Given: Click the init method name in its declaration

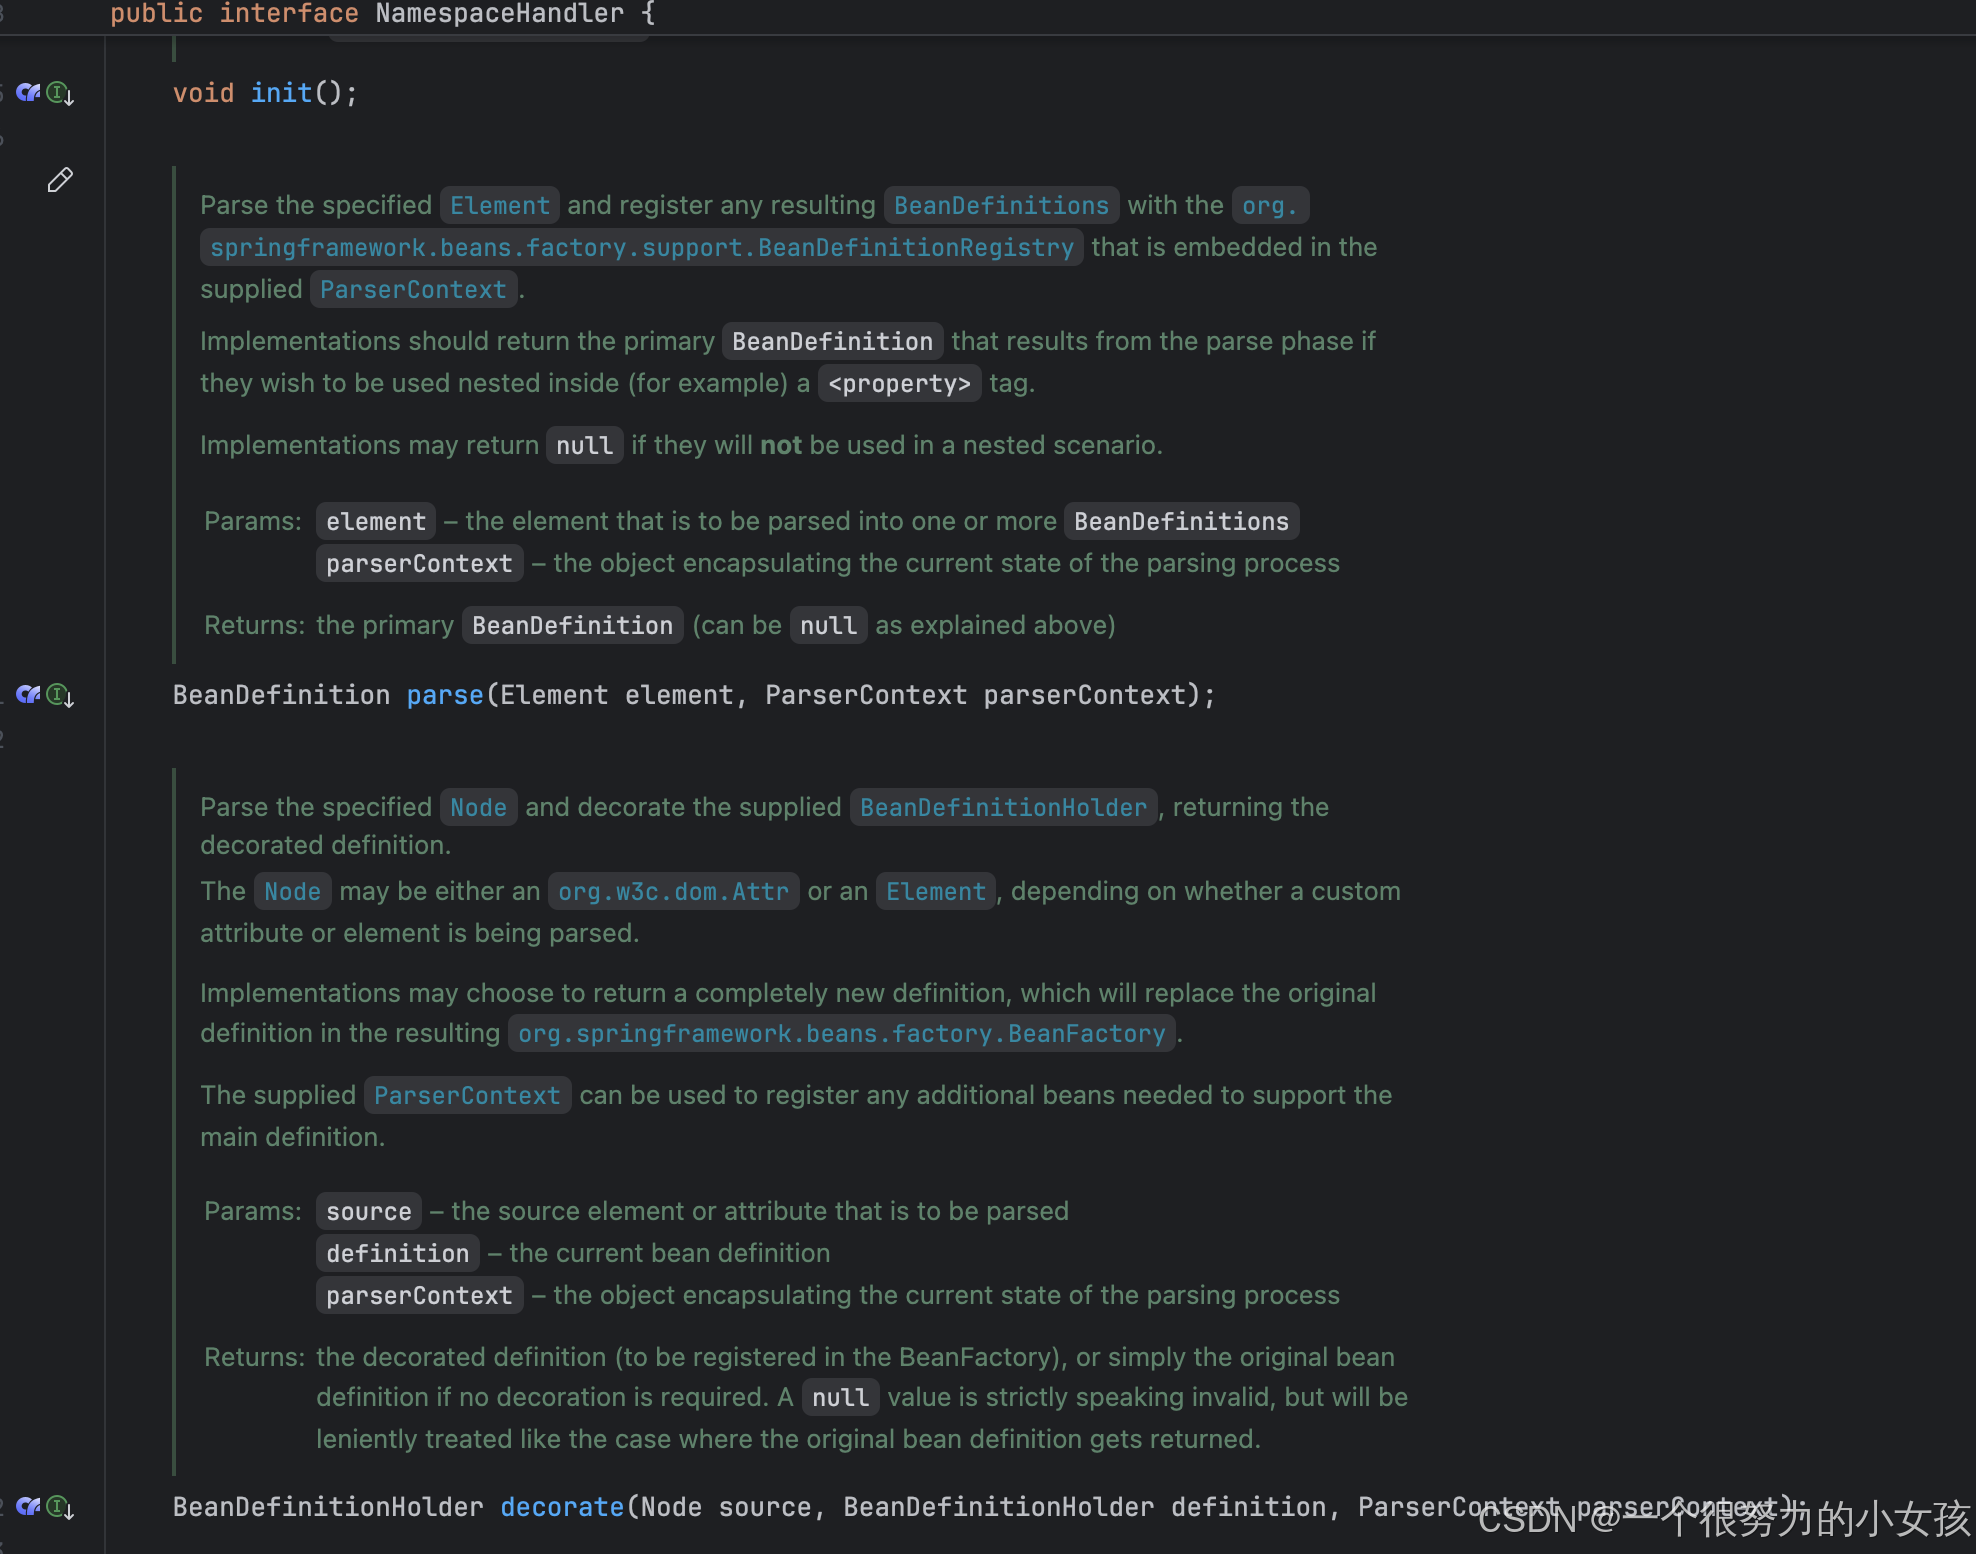Looking at the screenshot, I should coord(281,93).
